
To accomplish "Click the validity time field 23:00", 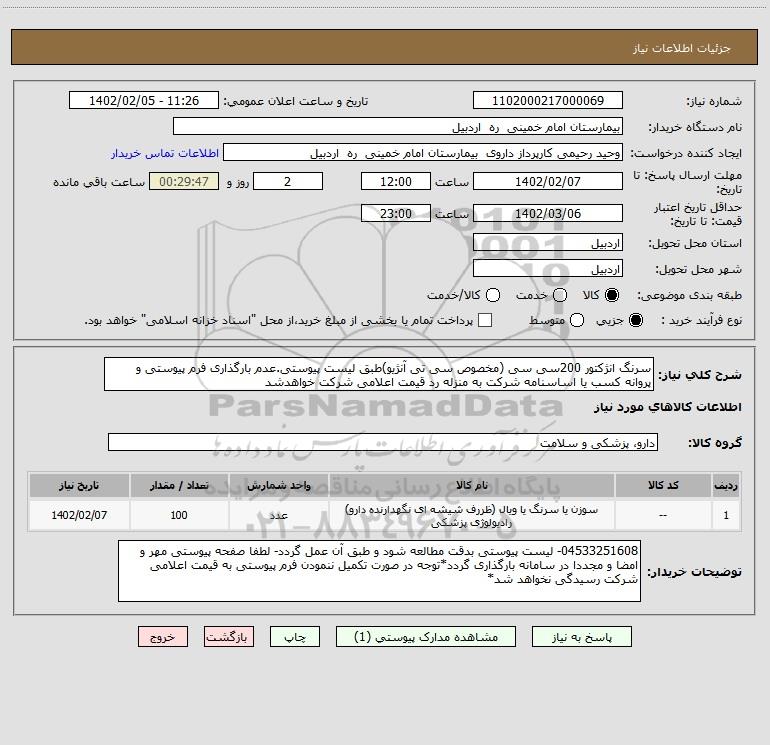I will pos(396,213).
